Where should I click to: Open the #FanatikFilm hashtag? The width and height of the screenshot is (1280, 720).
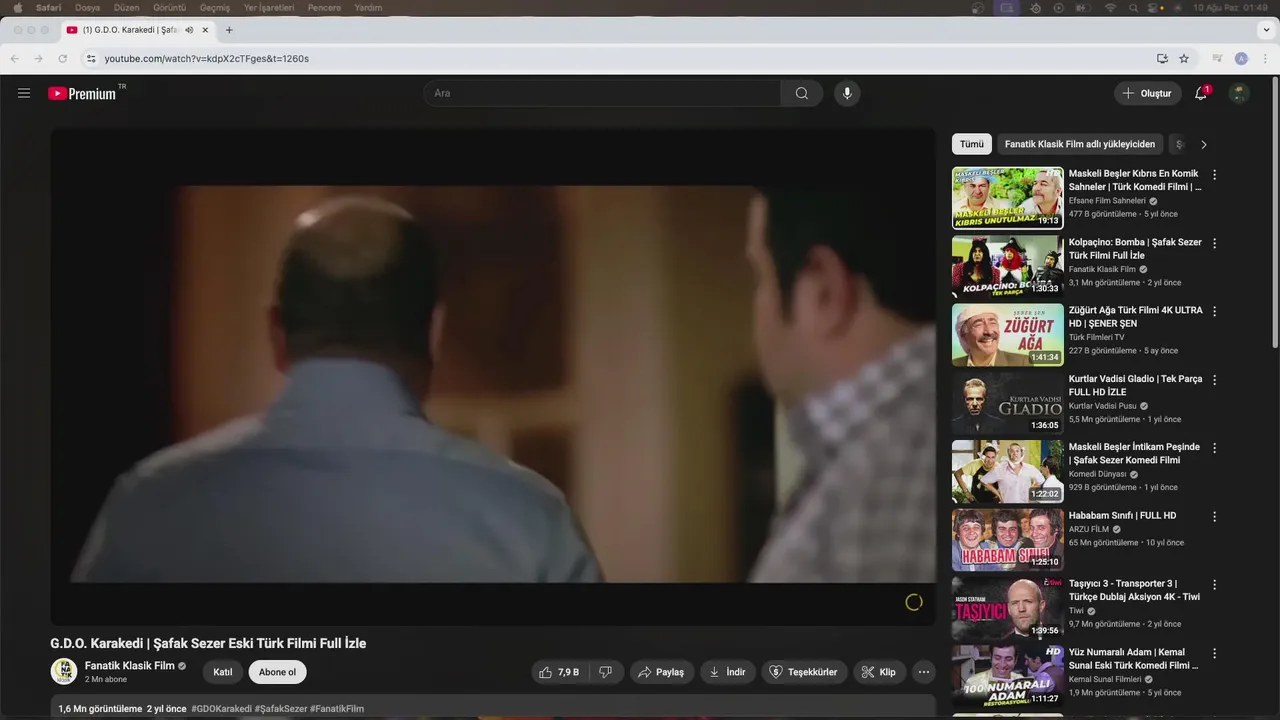pos(337,709)
